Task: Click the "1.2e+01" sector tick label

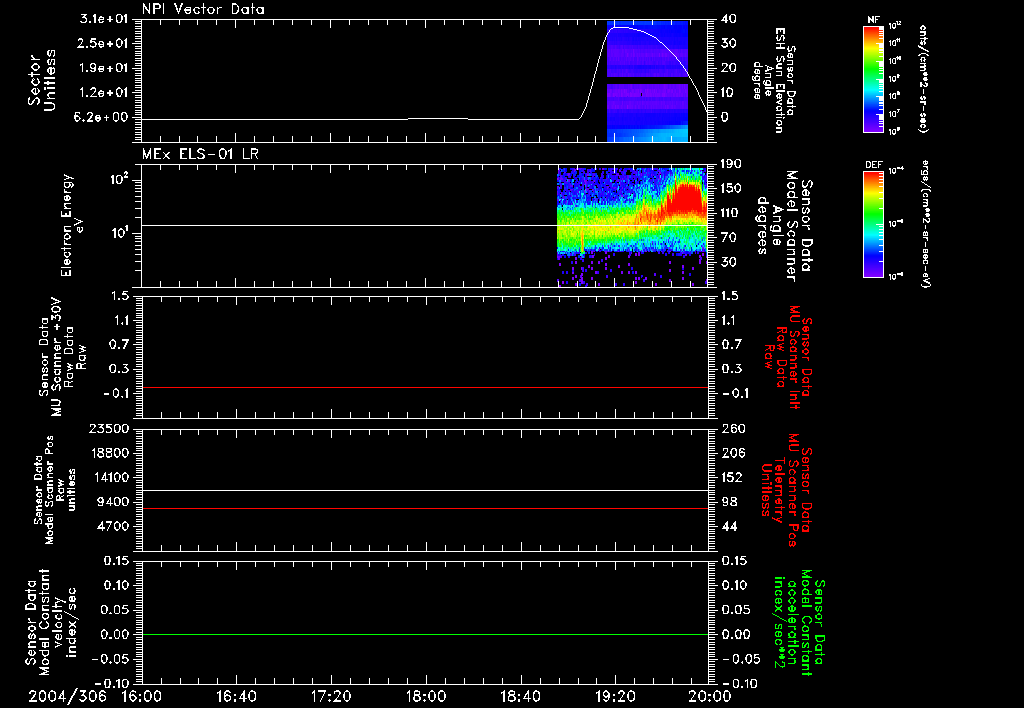Action: click(x=103, y=93)
